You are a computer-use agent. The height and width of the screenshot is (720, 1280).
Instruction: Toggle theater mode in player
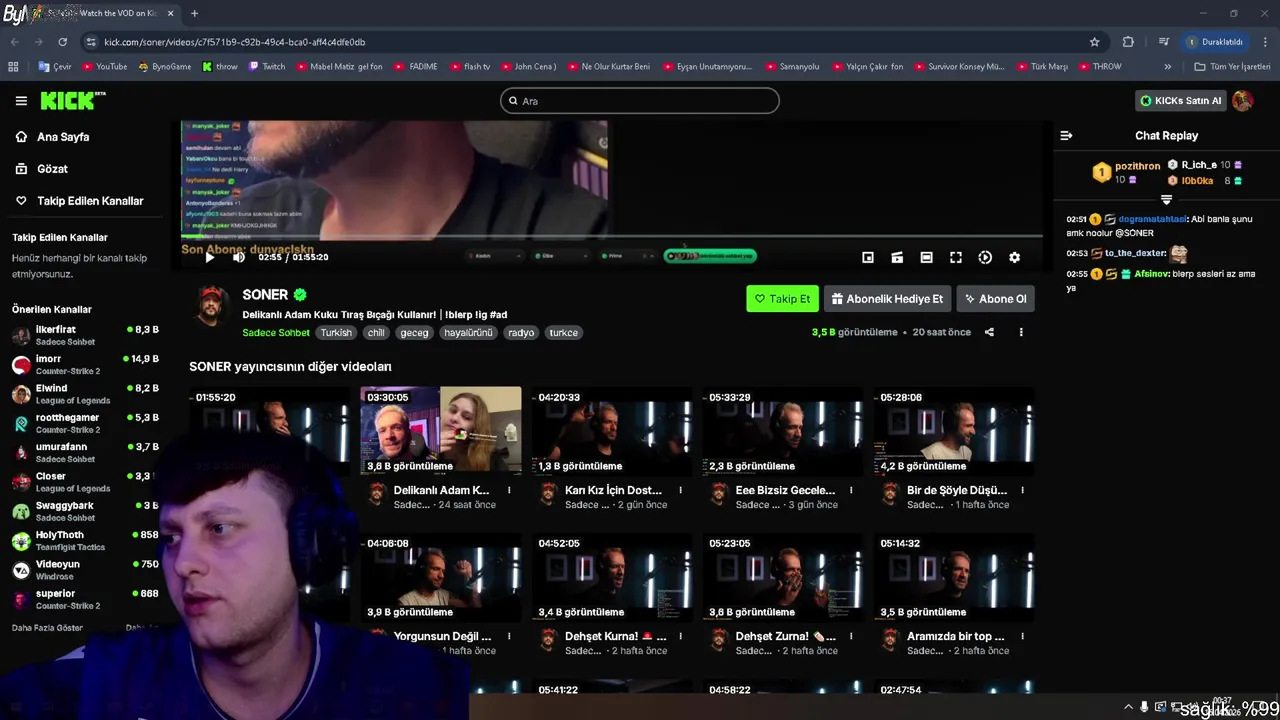(926, 257)
